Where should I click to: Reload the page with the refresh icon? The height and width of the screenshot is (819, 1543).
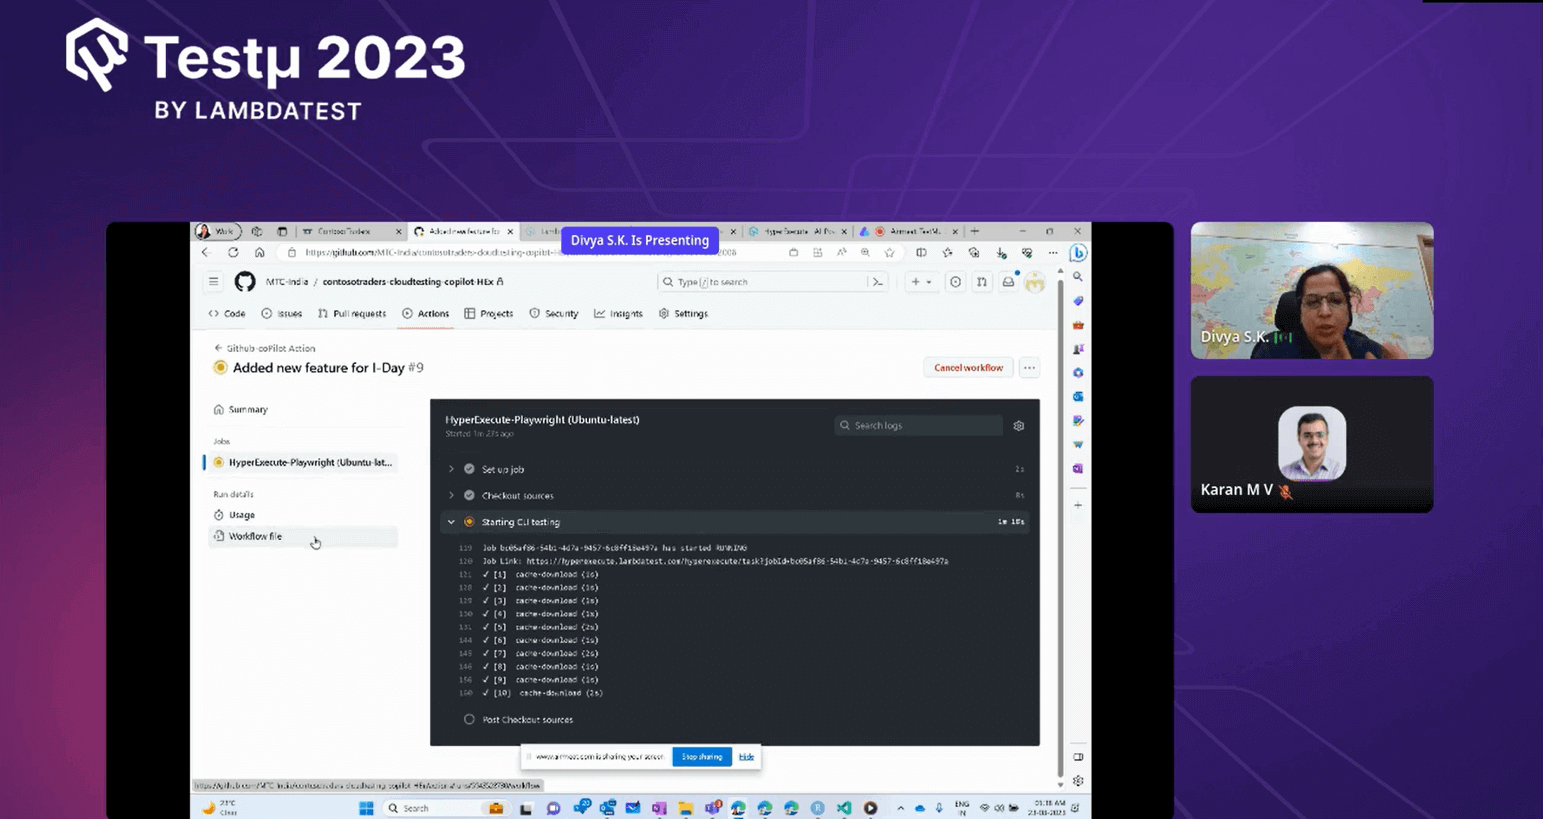[x=233, y=253]
